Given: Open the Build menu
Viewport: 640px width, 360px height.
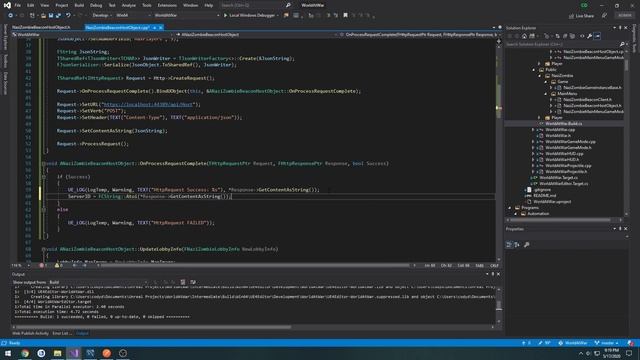Looking at the screenshot, I should coord(79,5).
